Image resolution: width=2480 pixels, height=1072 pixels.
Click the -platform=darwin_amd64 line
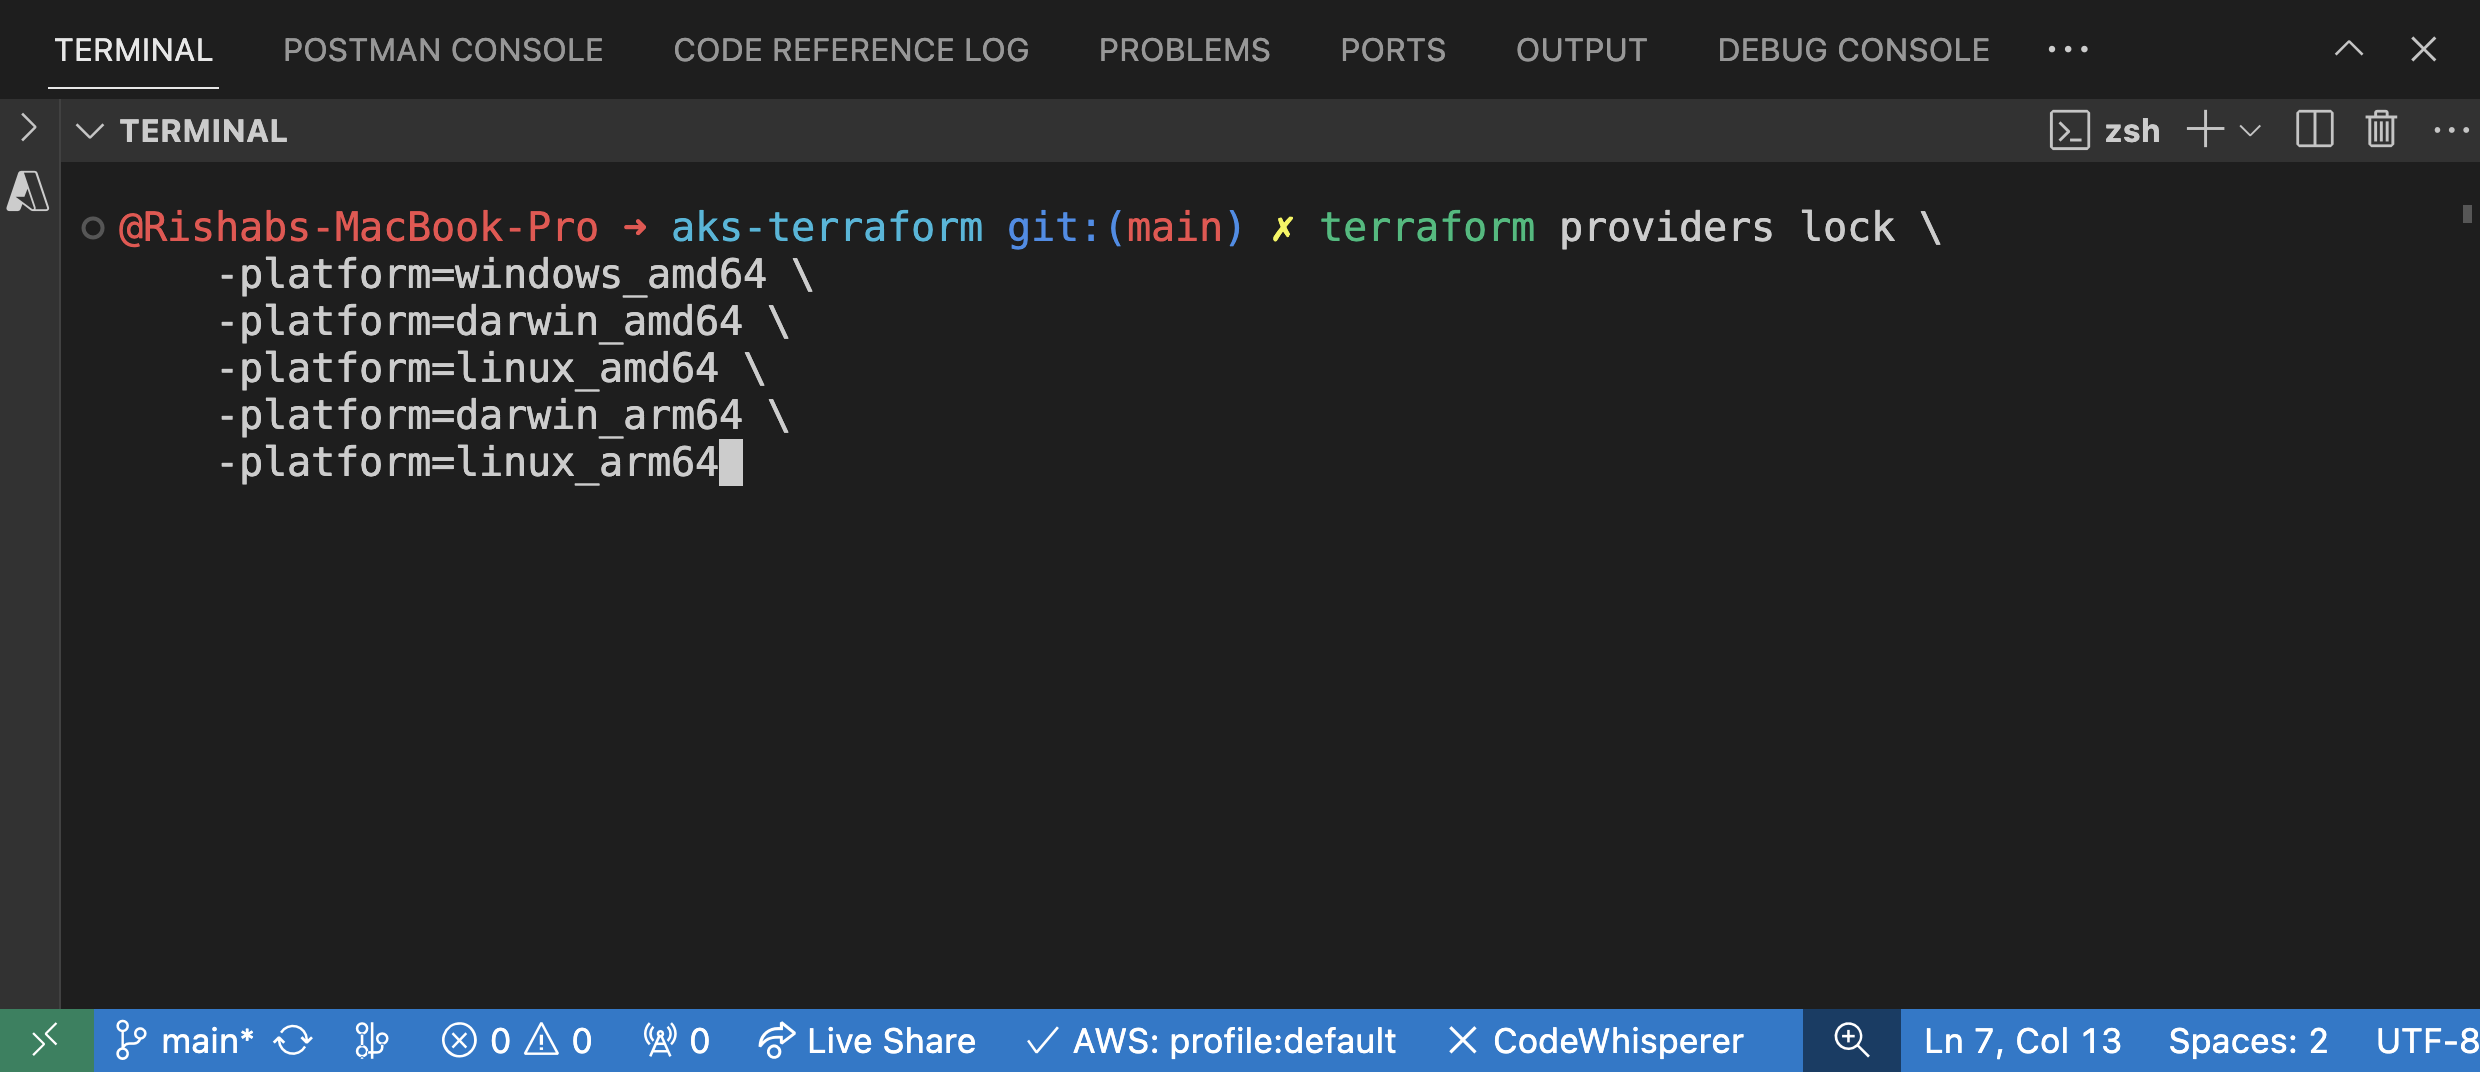pos(503,322)
